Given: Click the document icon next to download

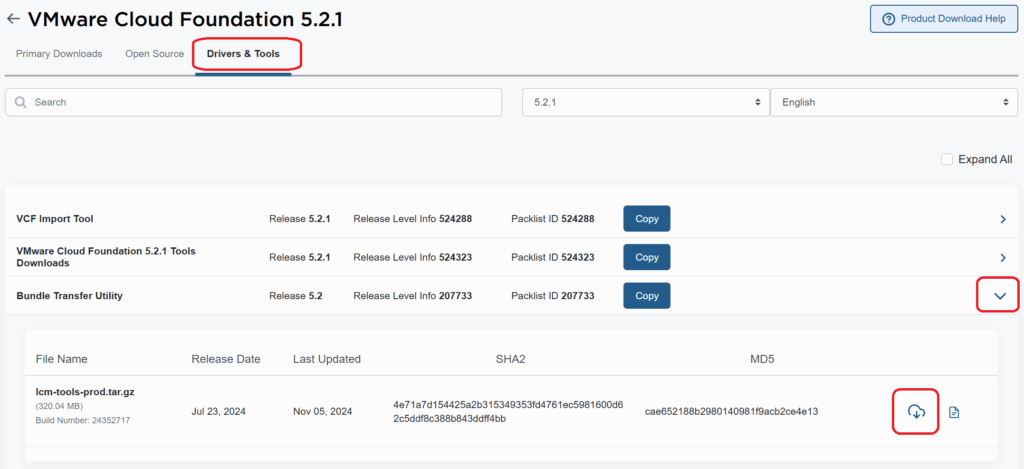Looking at the screenshot, I should 954,412.
